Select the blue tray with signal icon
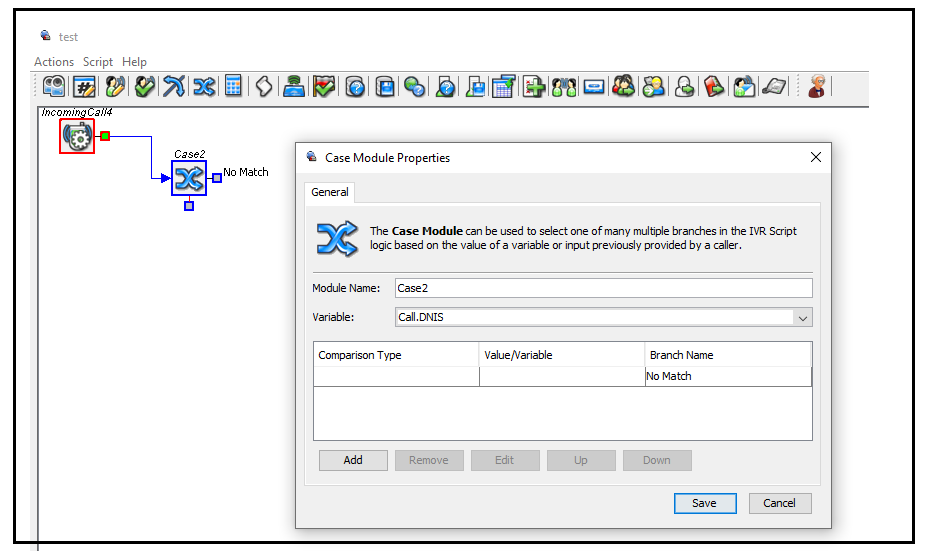This screenshot has width=925, height=555. tap(294, 87)
